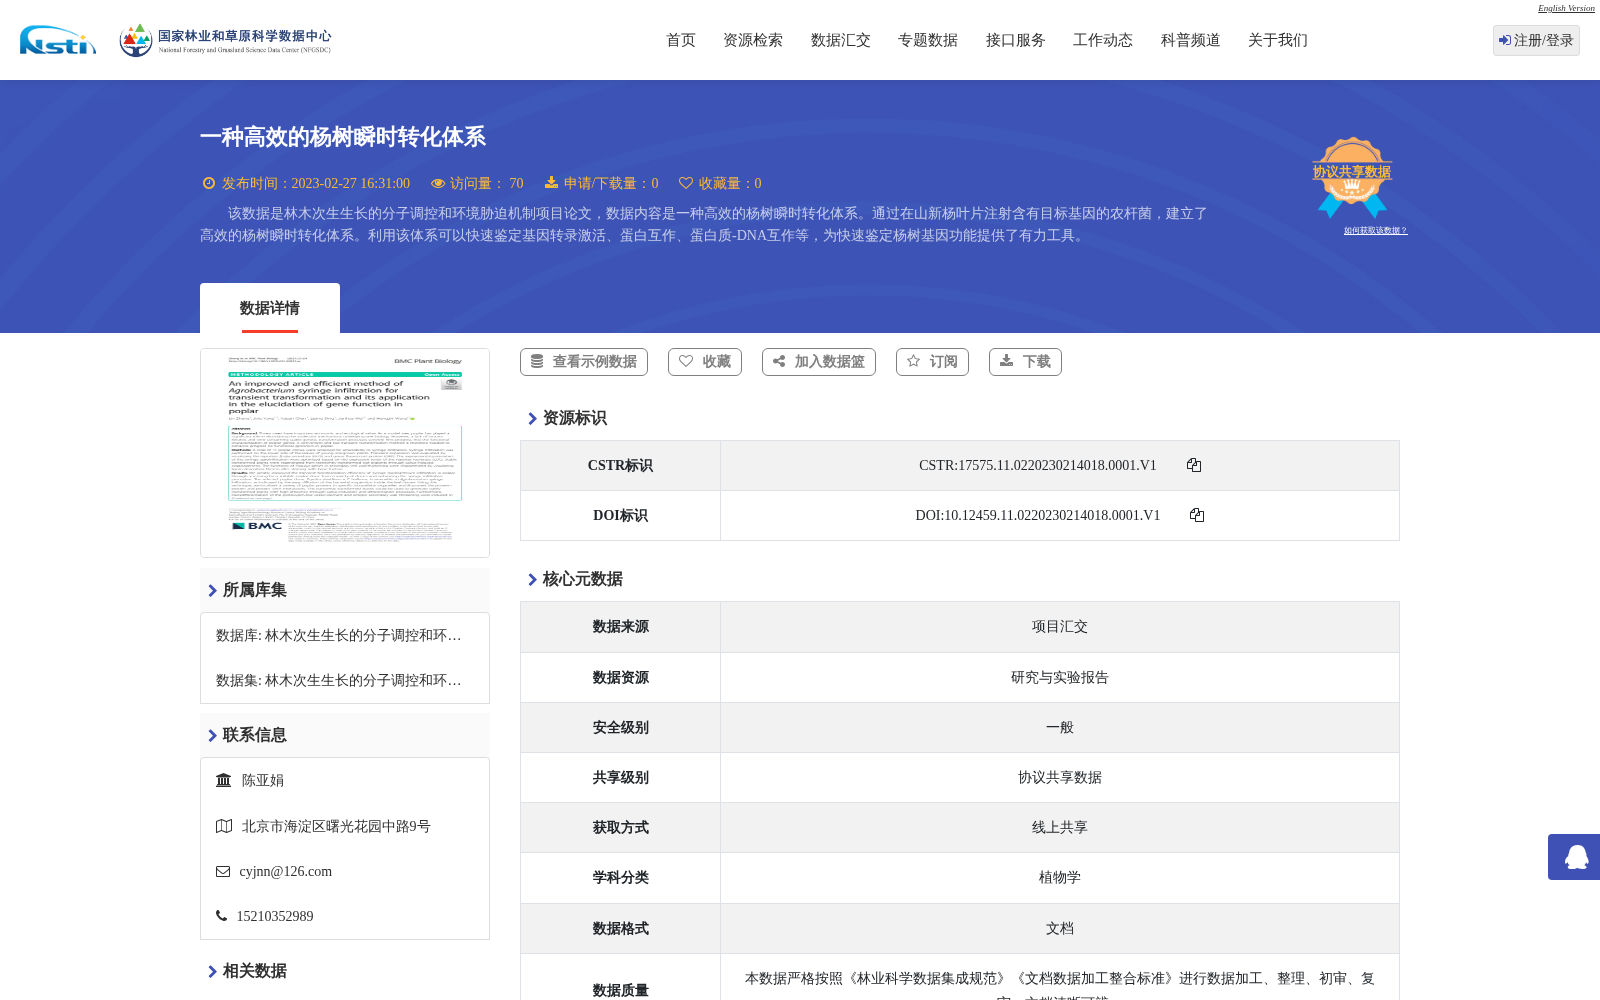Open the QQ customer service chat icon
This screenshot has width=1600, height=1000.
(1574, 857)
